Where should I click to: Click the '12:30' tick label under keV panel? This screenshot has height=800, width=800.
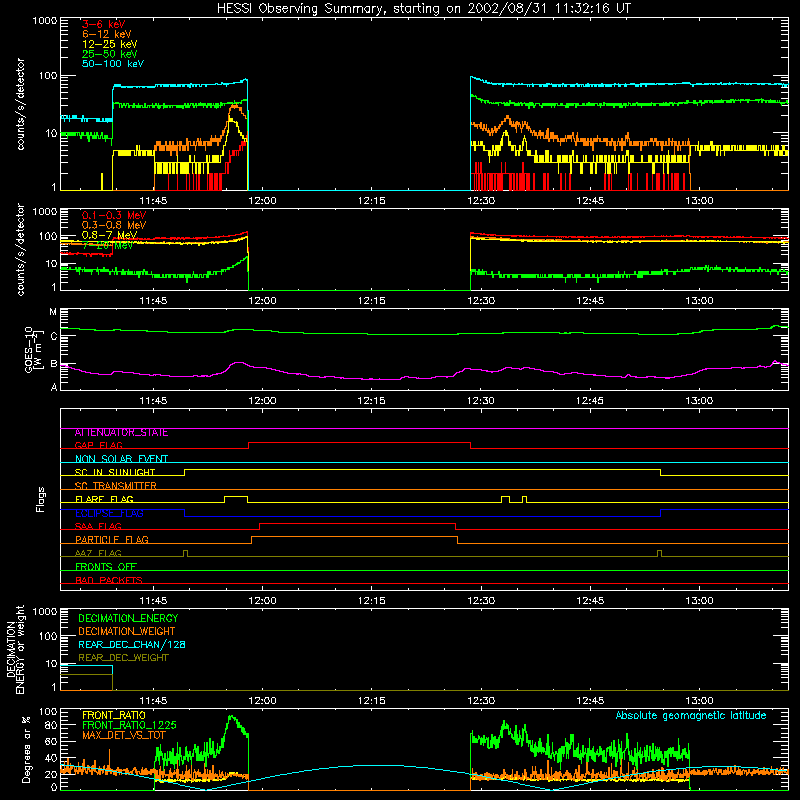coord(481,201)
